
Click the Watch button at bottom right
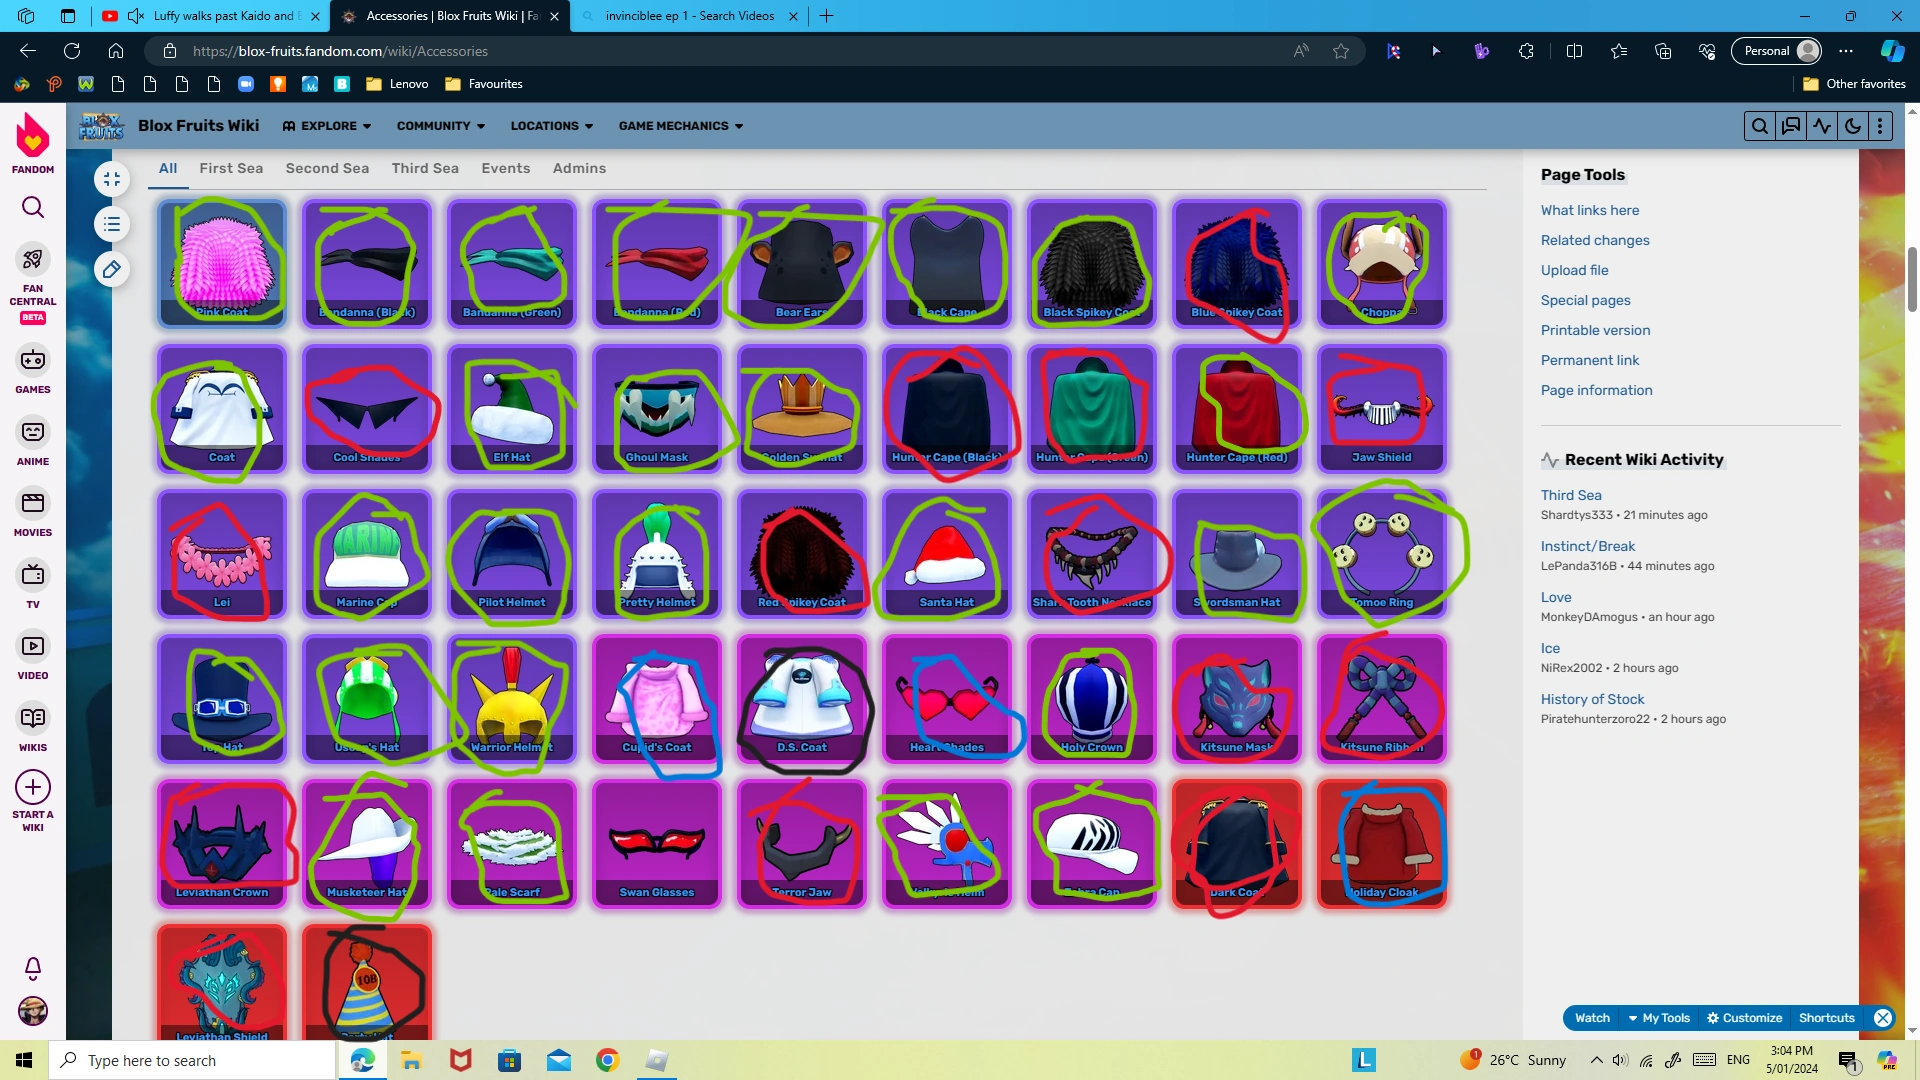1591,1017
